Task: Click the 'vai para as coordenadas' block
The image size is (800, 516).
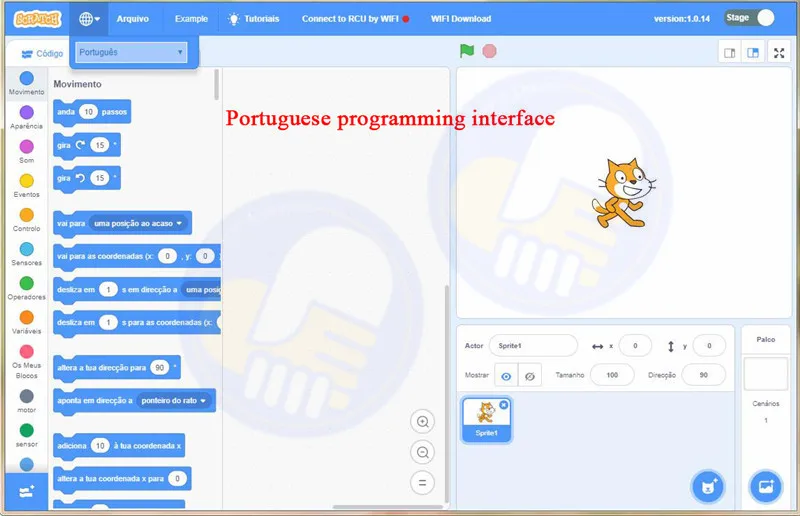Action: 137,256
